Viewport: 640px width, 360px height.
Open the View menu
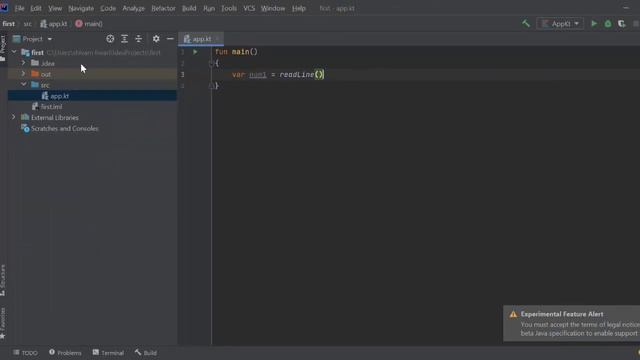[x=55, y=8]
